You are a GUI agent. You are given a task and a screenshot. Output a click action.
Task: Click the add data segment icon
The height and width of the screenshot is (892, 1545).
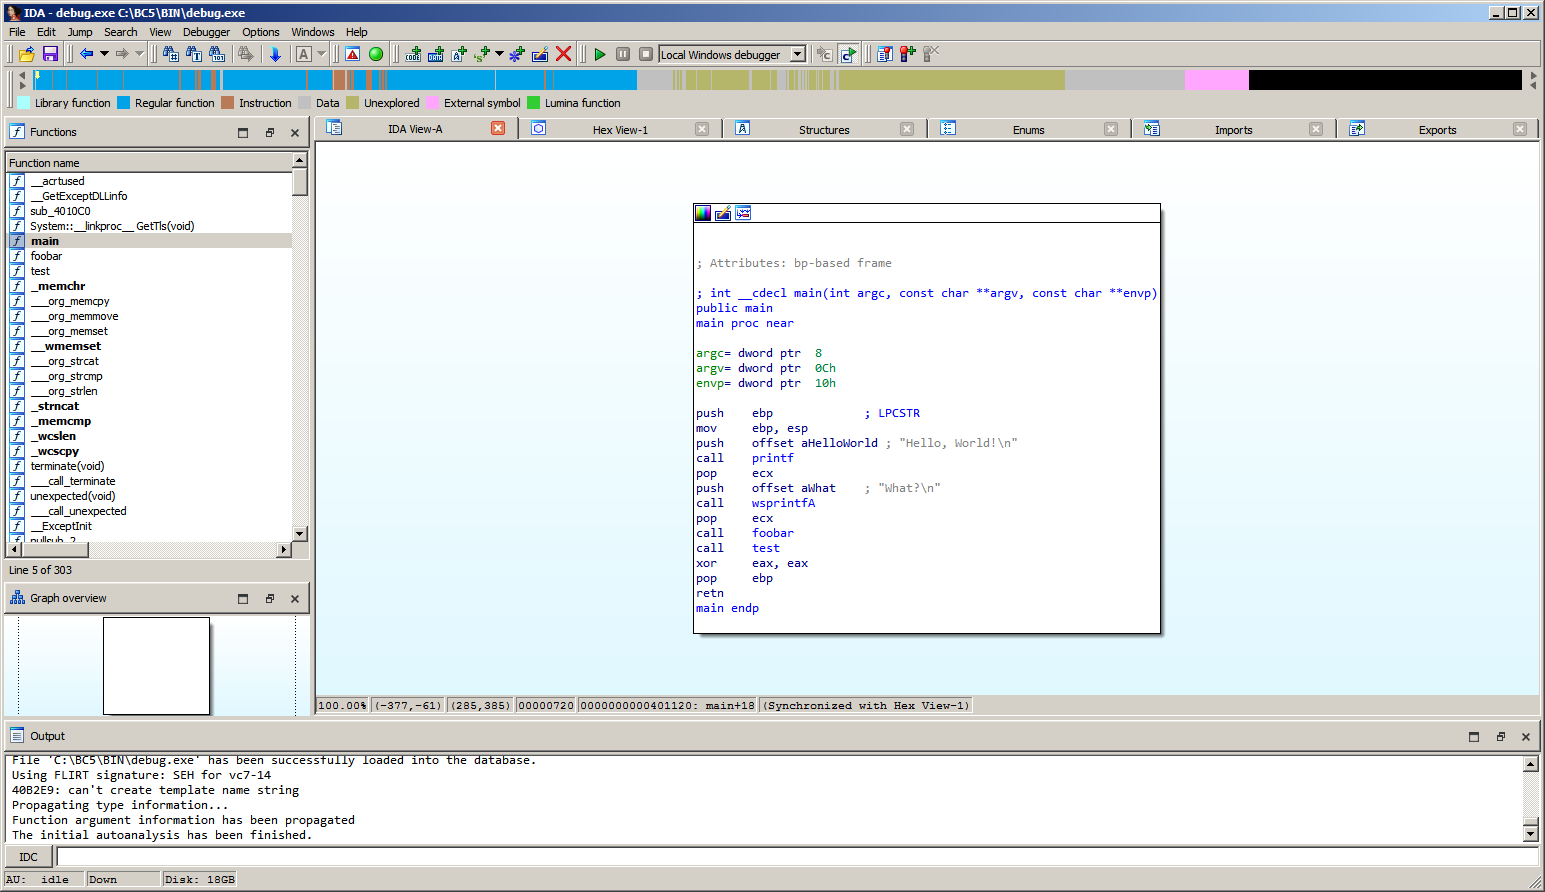click(x=436, y=54)
